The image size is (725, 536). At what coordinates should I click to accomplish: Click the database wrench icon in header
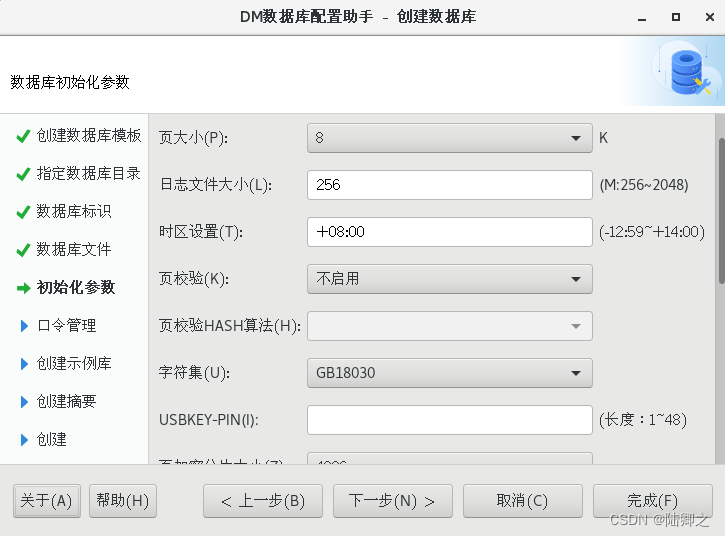click(690, 71)
